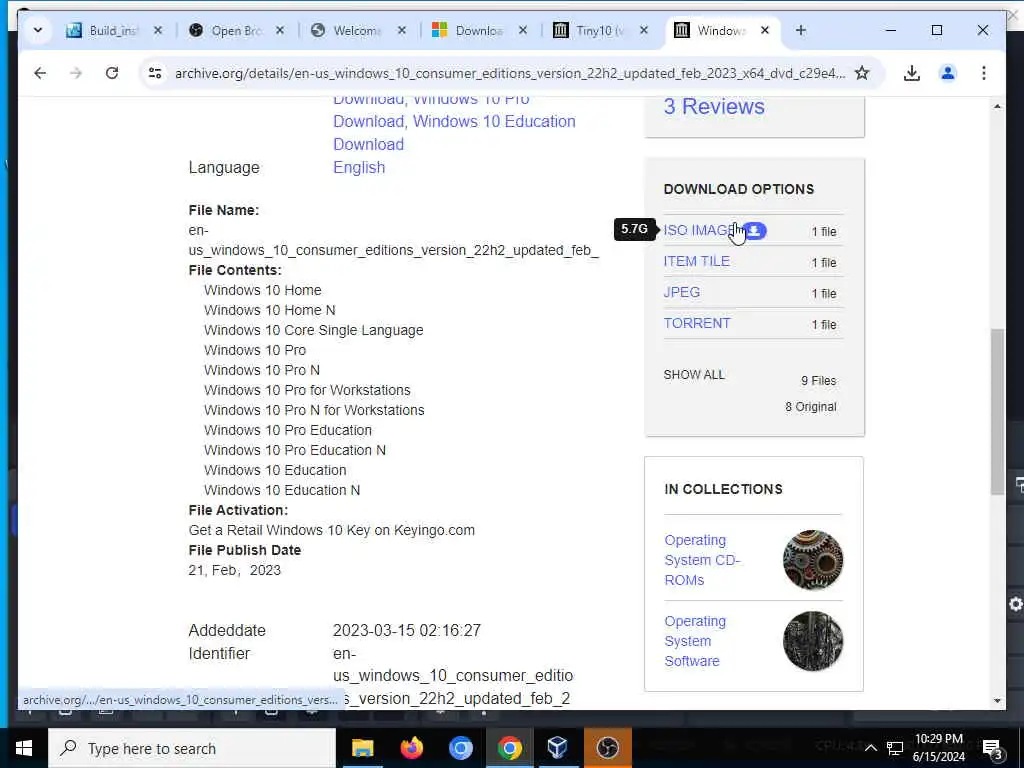Click the Operating System Software collection thumbnail

[x=813, y=641]
